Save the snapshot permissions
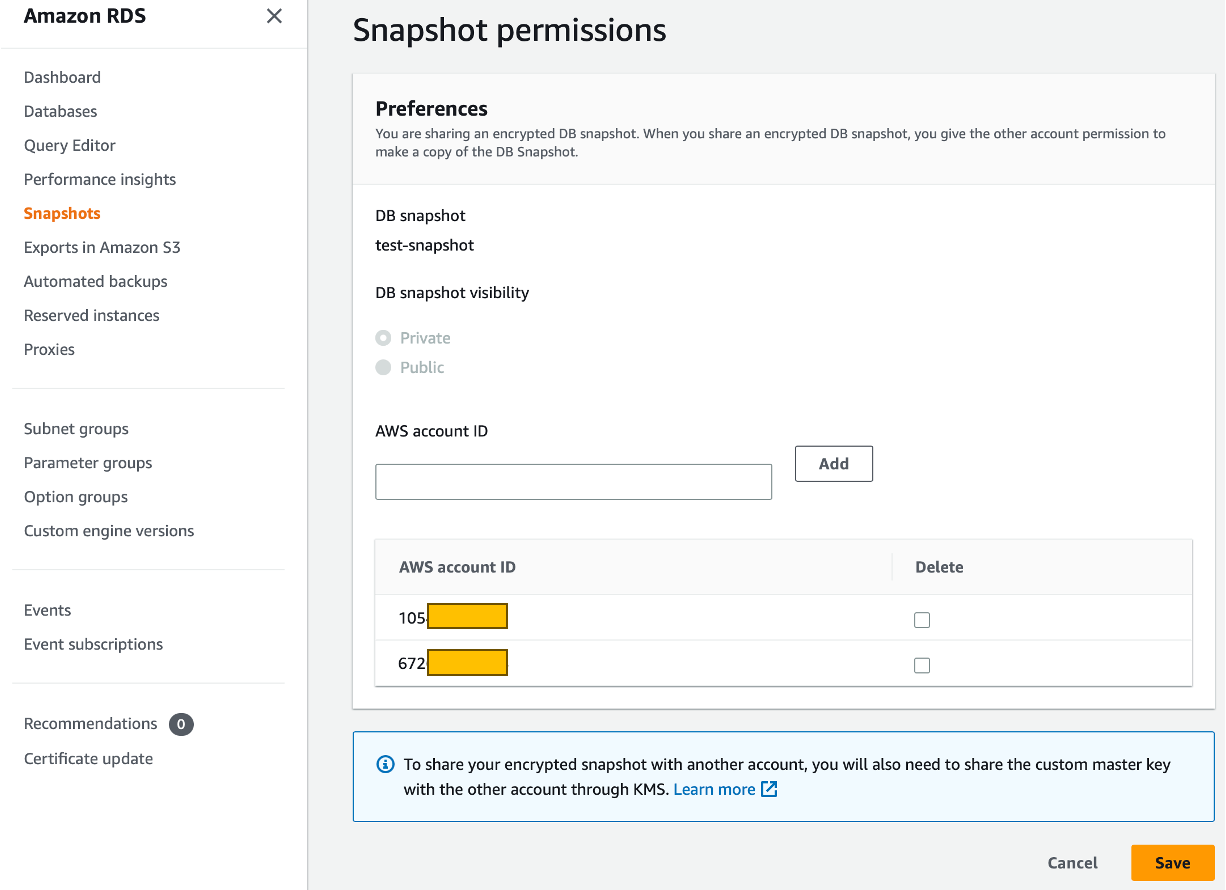1226x890 pixels. [1172, 863]
